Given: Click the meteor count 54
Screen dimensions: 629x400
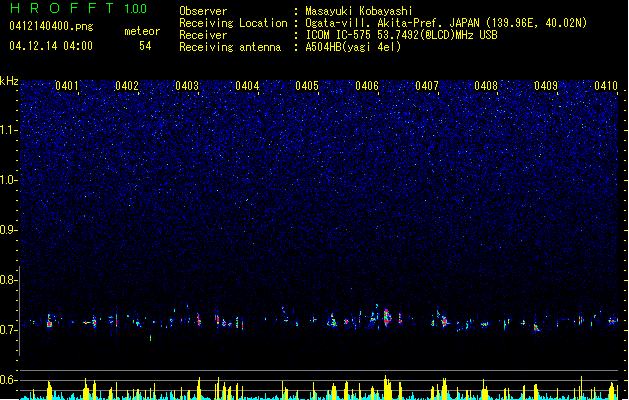Looking at the screenshot, I should tap(145, 46).
